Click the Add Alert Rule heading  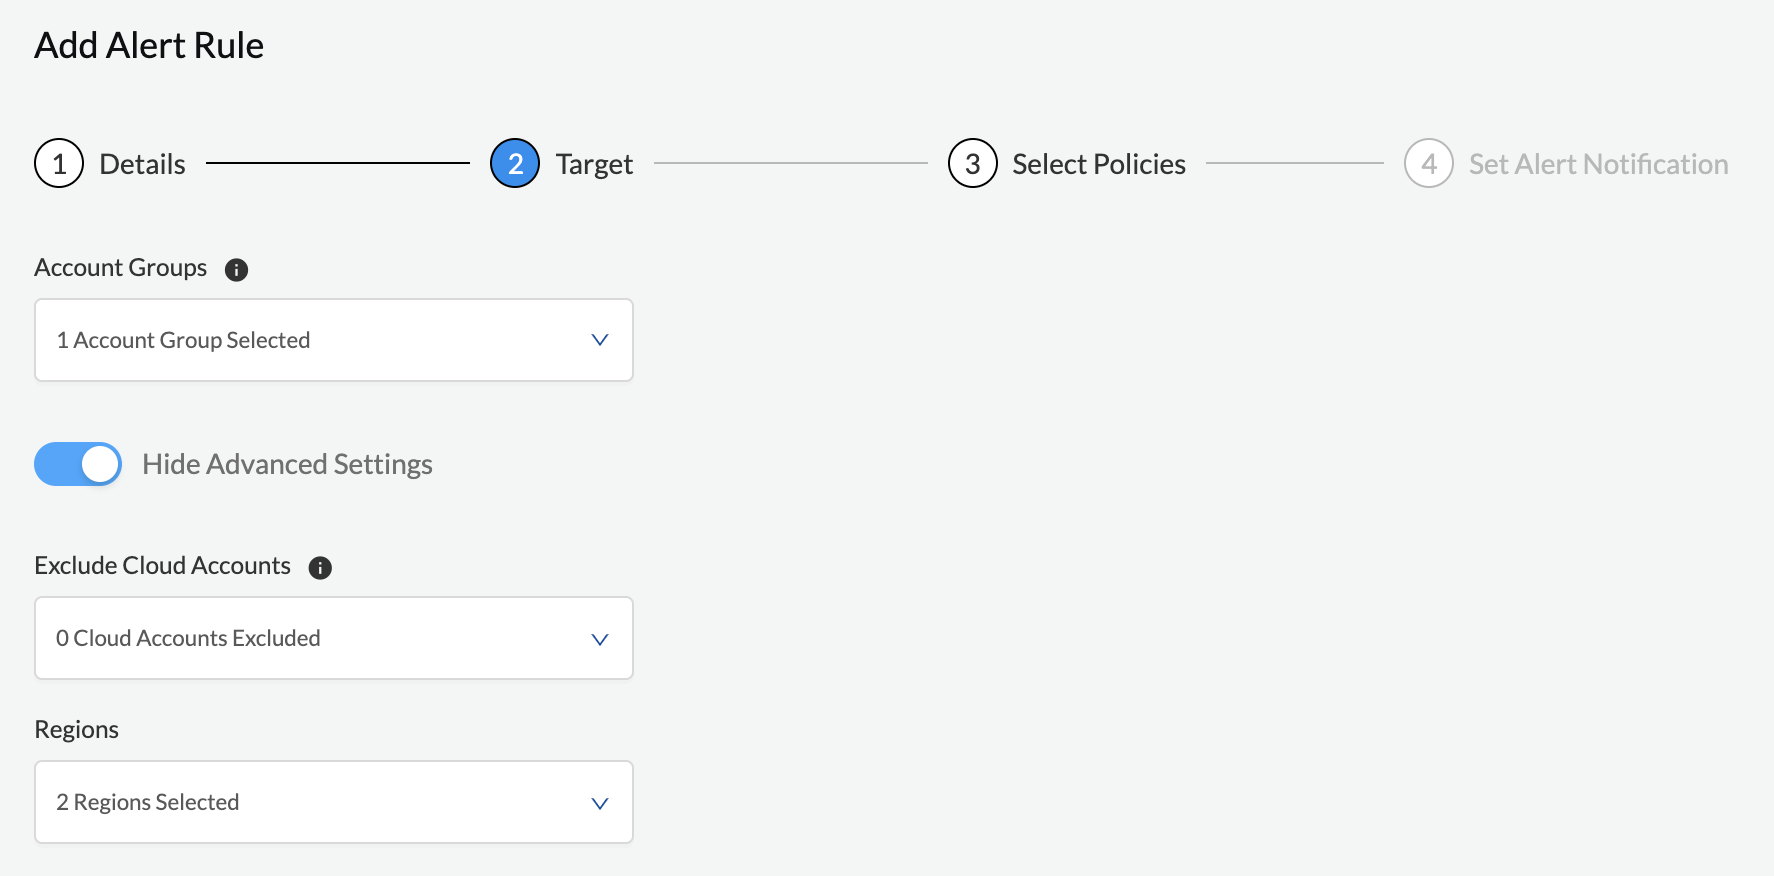149,46
